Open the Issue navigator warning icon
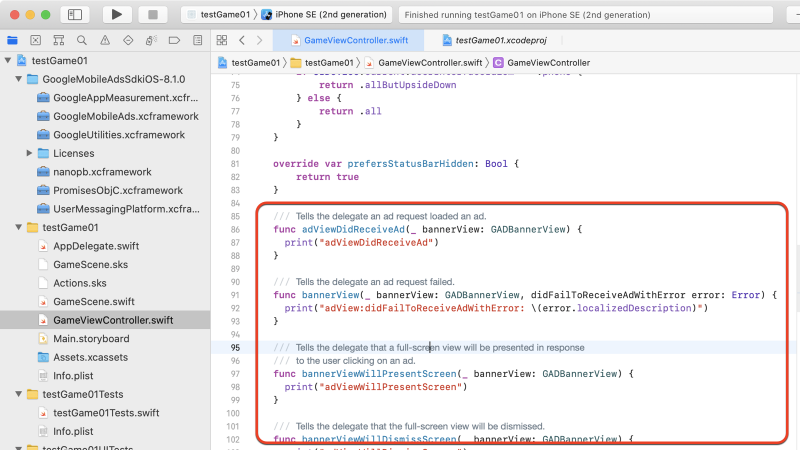 (x=105, y=40)
